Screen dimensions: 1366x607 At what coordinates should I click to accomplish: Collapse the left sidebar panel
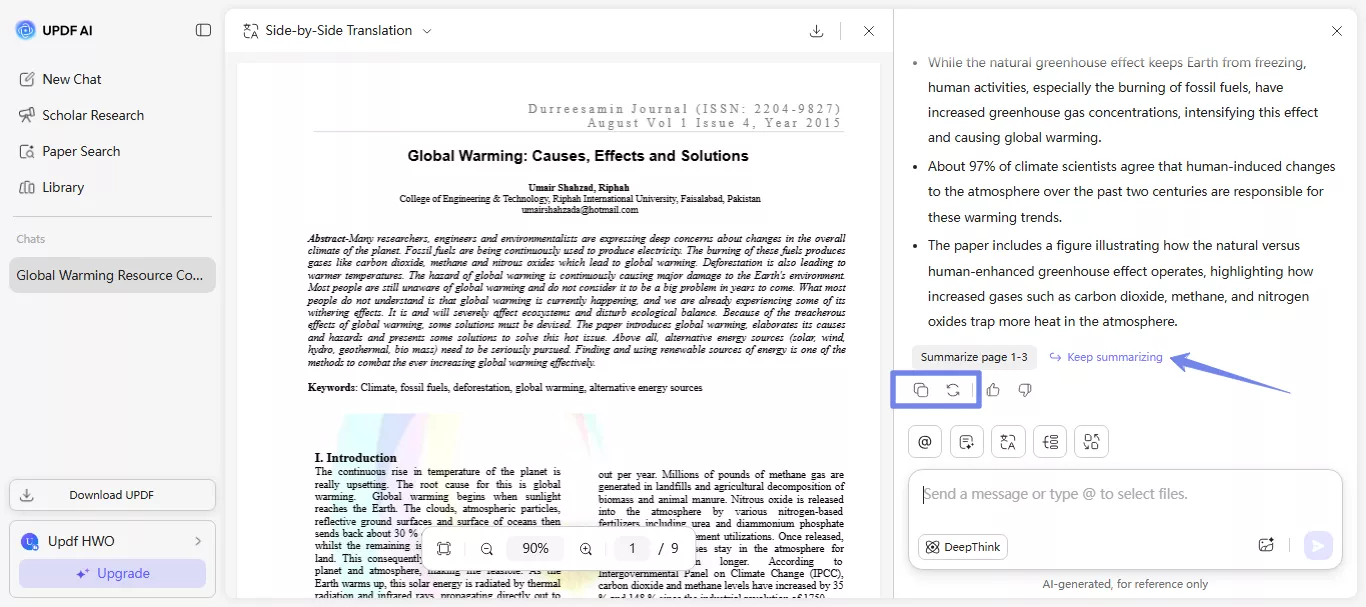point(203,30)
